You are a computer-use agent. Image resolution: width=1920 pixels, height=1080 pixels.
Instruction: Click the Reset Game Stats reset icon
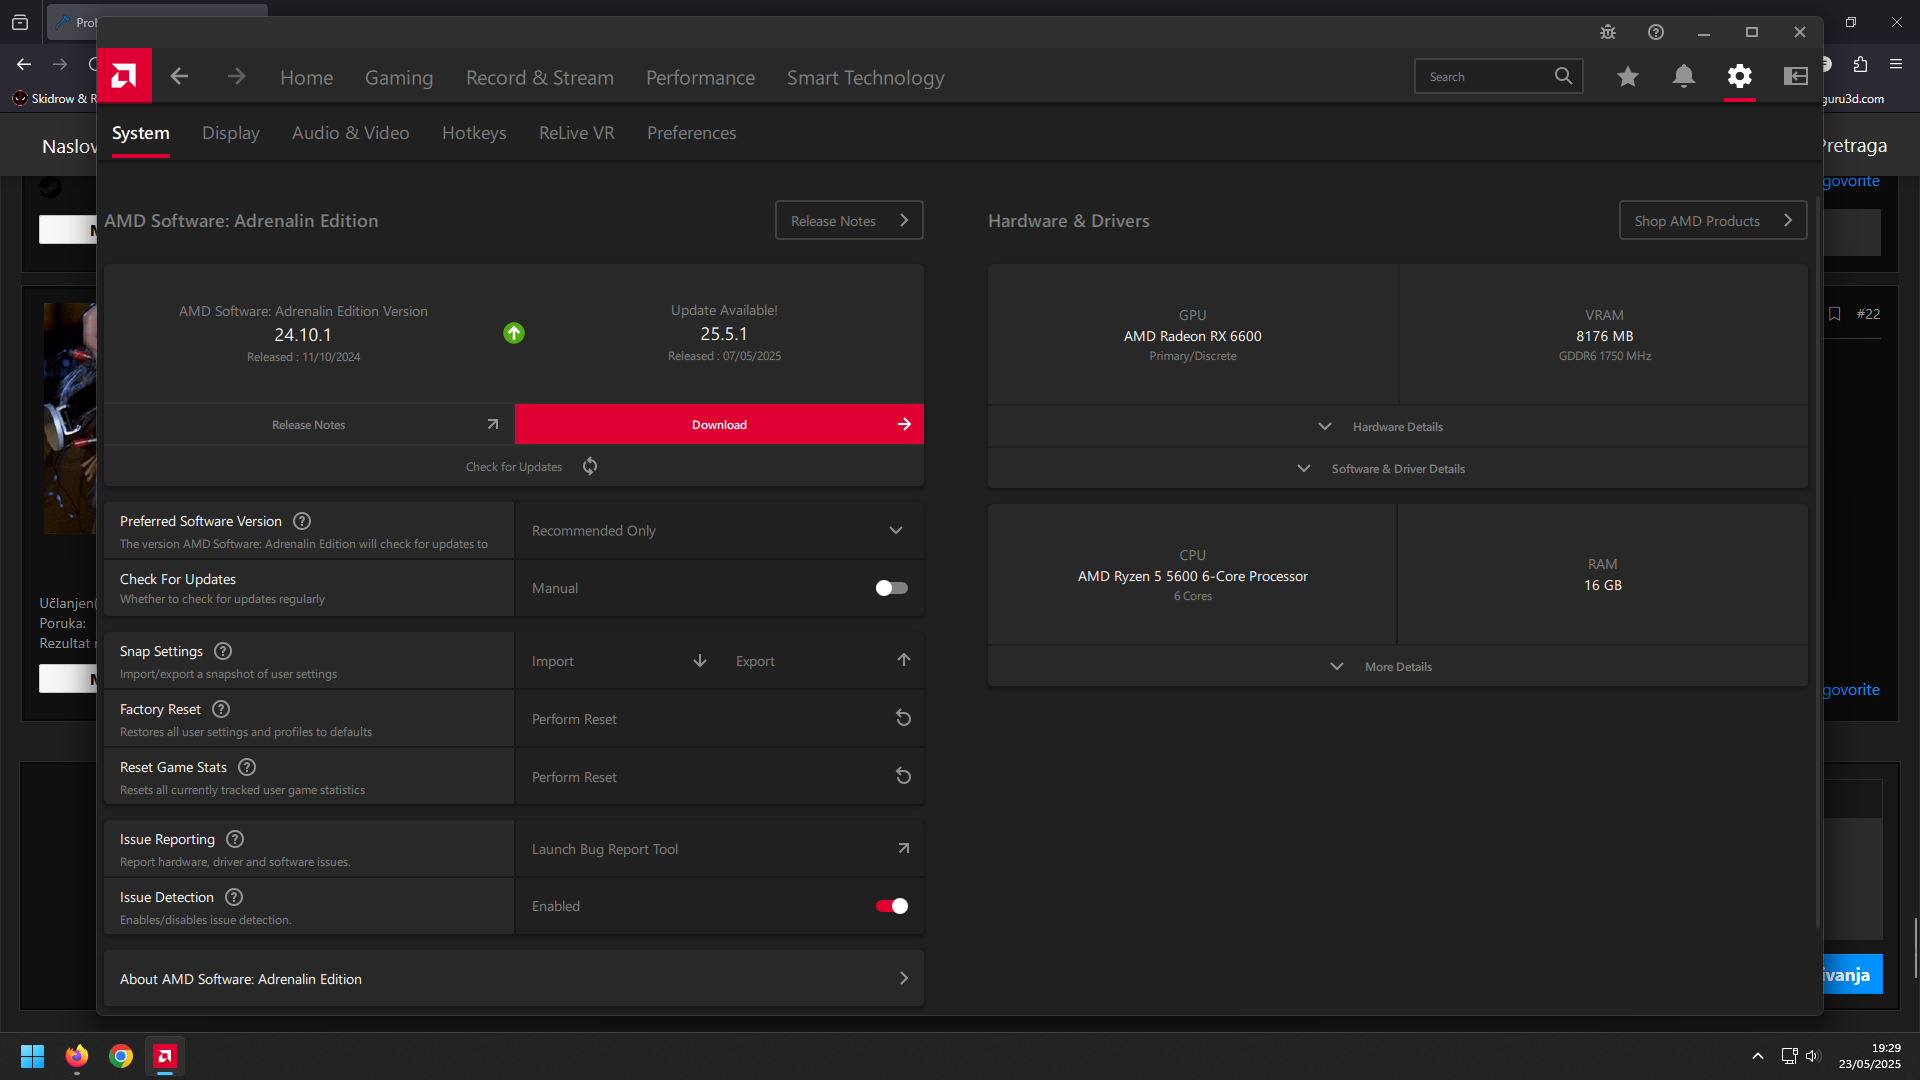(903, 776)
